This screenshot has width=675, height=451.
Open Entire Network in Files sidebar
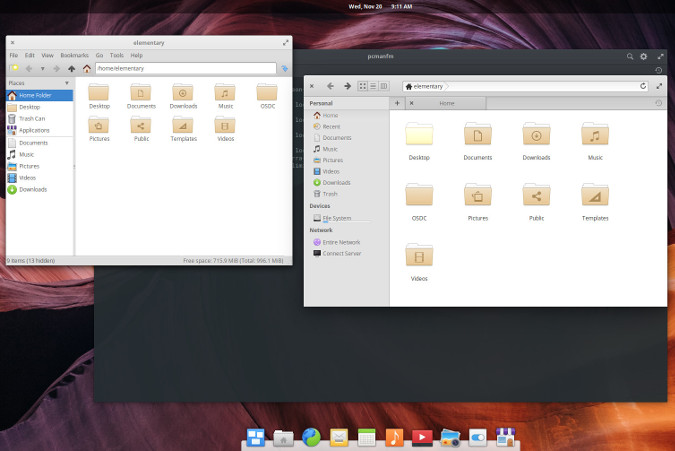click(x=341, y=242)
